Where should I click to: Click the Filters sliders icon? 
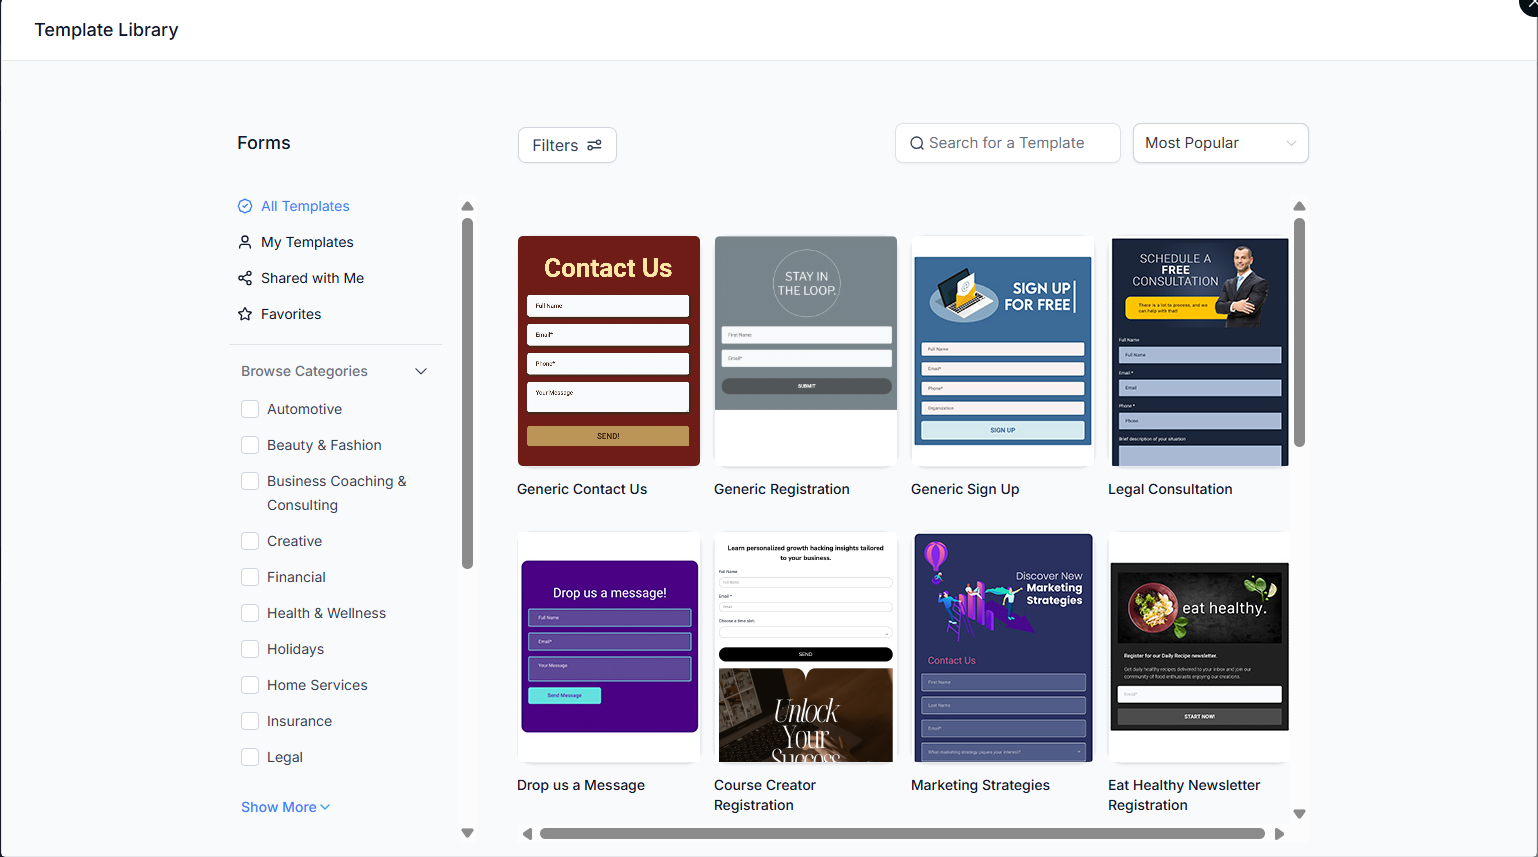tap(594, 145)
